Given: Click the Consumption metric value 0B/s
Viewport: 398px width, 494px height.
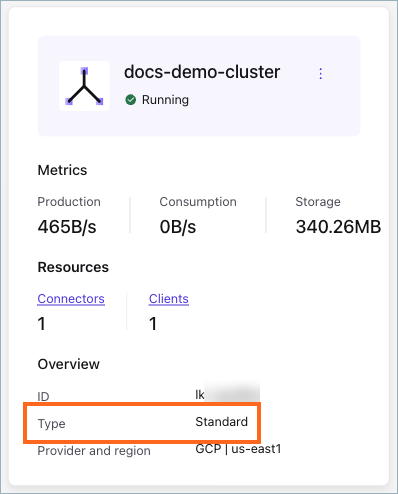Looking at the screenshot, I should 178,227.
